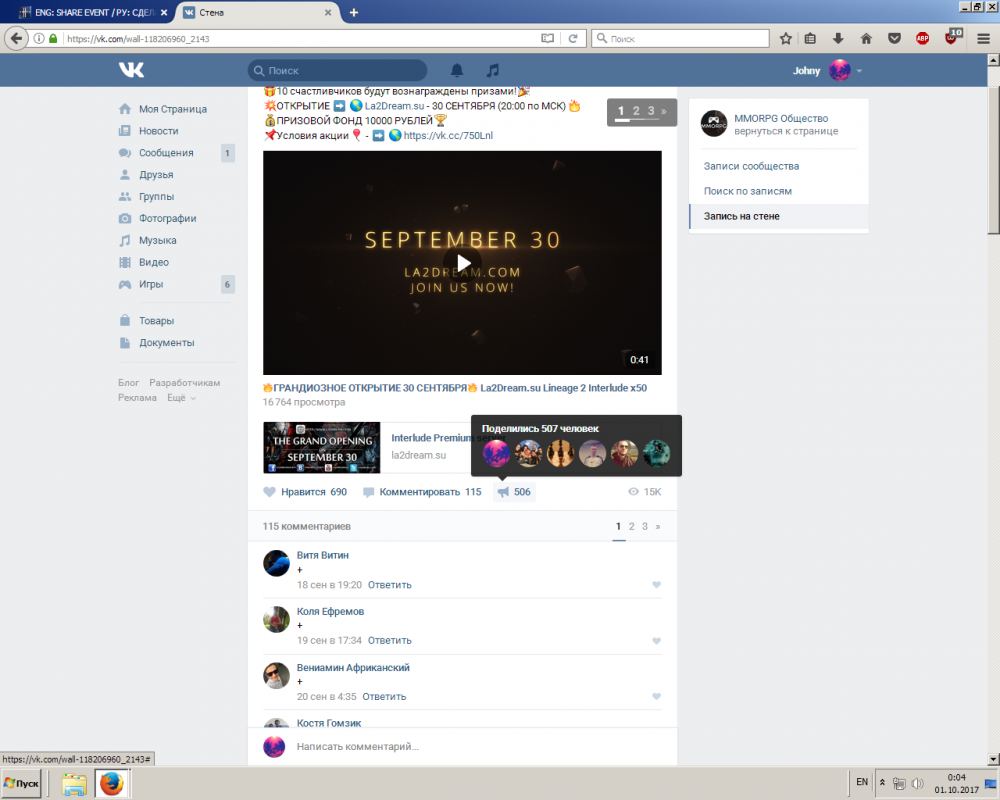The height and width of the screenshot is (800, 1000).
Task: Toggle like on Коля Ефремов's comment
Action: pyautogui.click(x=656, y=640)
